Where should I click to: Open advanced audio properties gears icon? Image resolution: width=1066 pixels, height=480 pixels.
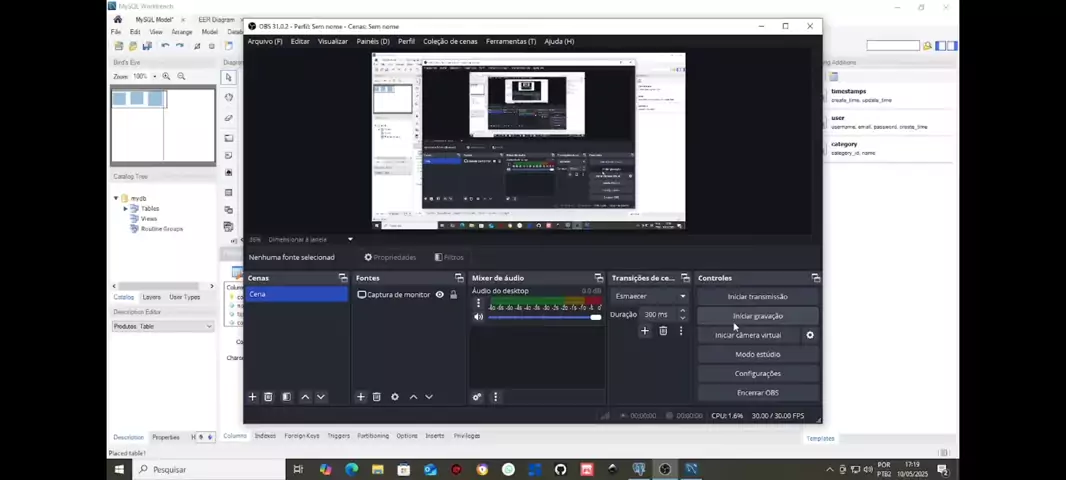pyautogui.click(x=477, y=397)
